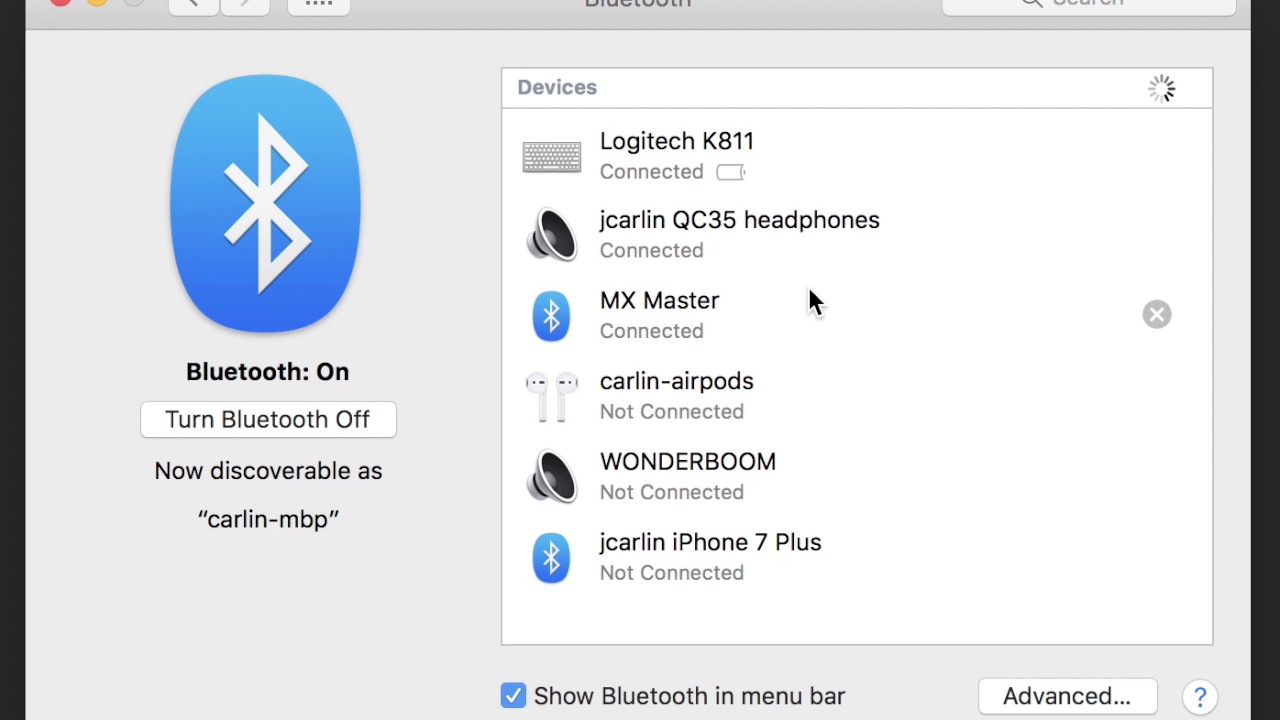Remove MX Master using the X button

pyautogui.click(x=1157, y=315)
